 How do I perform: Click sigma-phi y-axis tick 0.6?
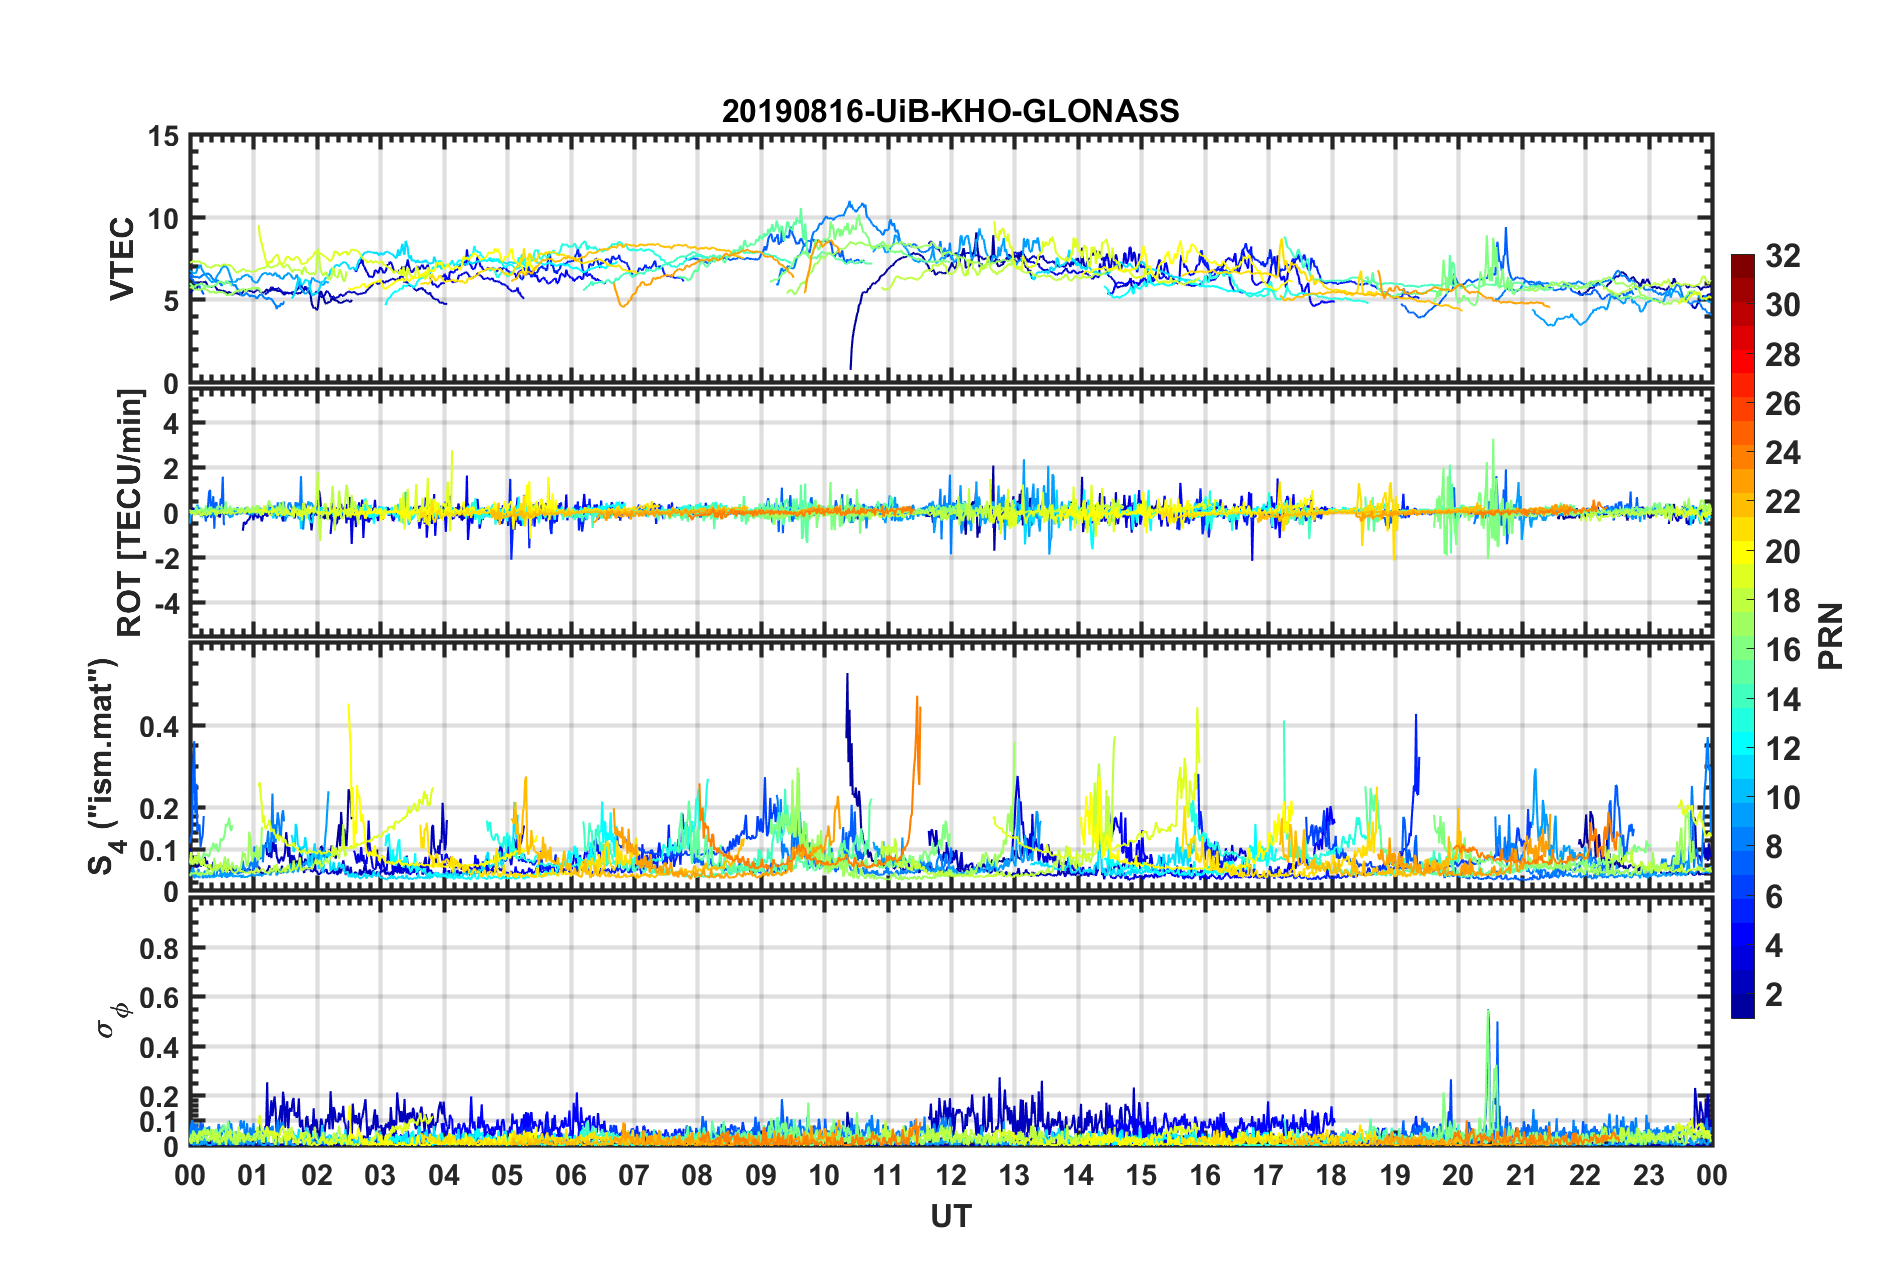[x=159, y=998]
